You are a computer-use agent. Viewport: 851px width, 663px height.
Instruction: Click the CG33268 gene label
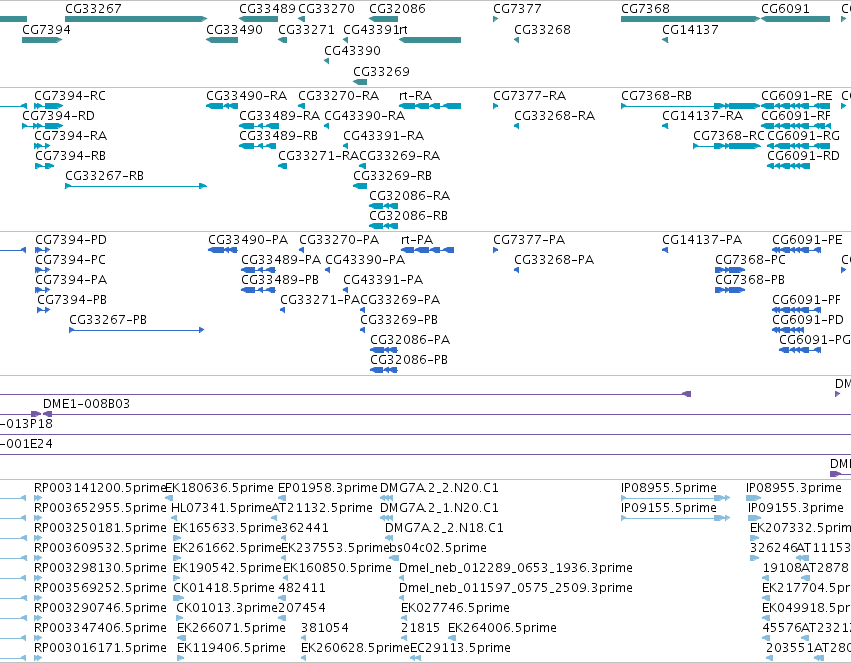click(542, 29)
